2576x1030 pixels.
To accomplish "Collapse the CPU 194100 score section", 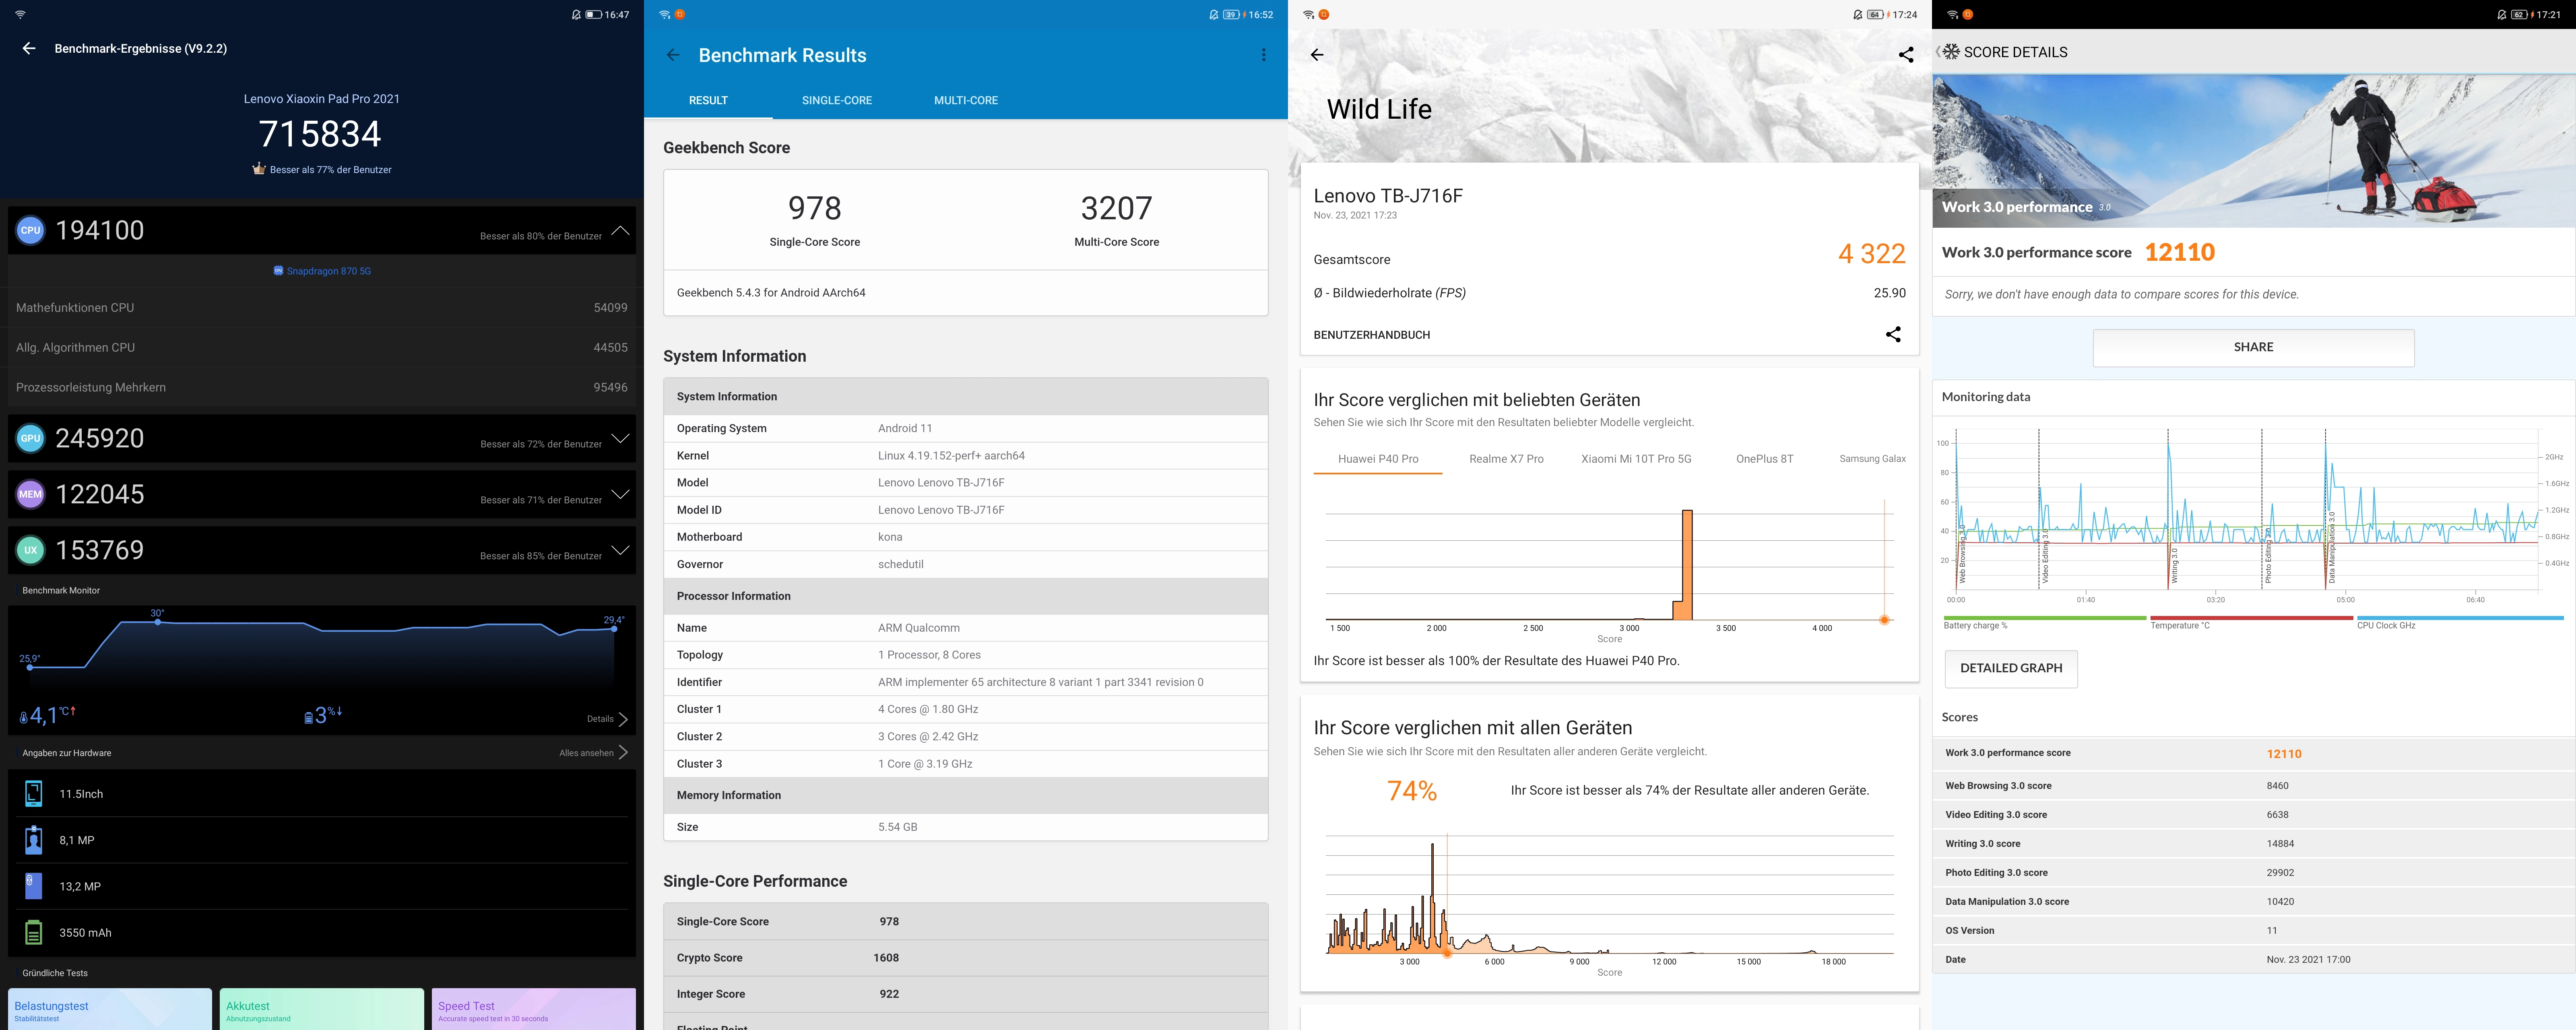I will pos(620,230).
